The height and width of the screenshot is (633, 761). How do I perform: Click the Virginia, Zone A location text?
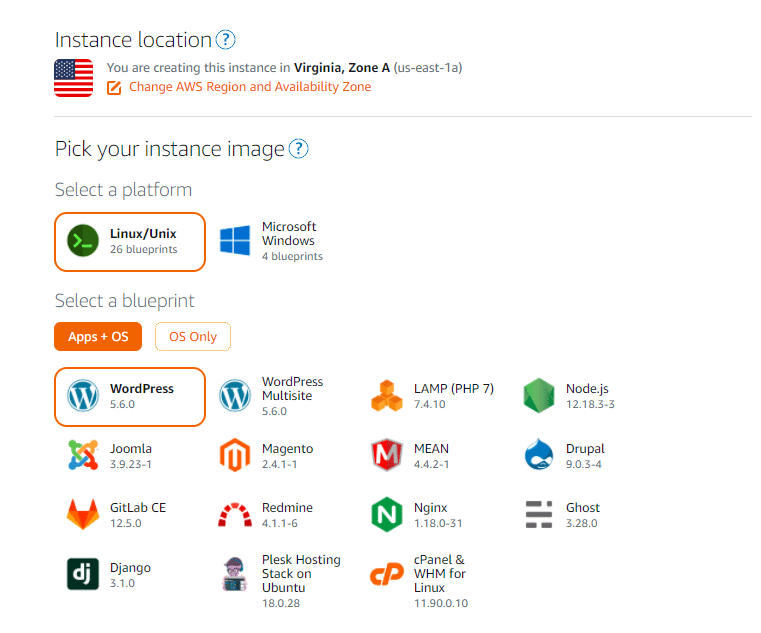pos(342,67)
